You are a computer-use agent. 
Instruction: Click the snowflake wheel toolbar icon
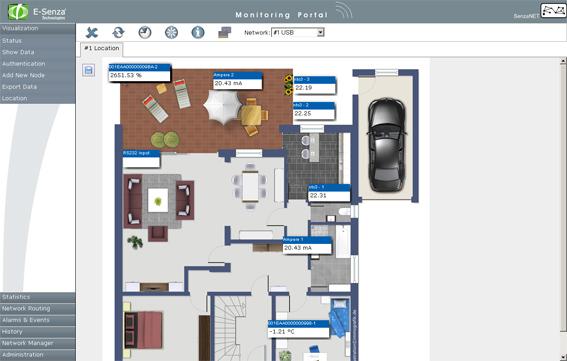click(x=171, y=33)
